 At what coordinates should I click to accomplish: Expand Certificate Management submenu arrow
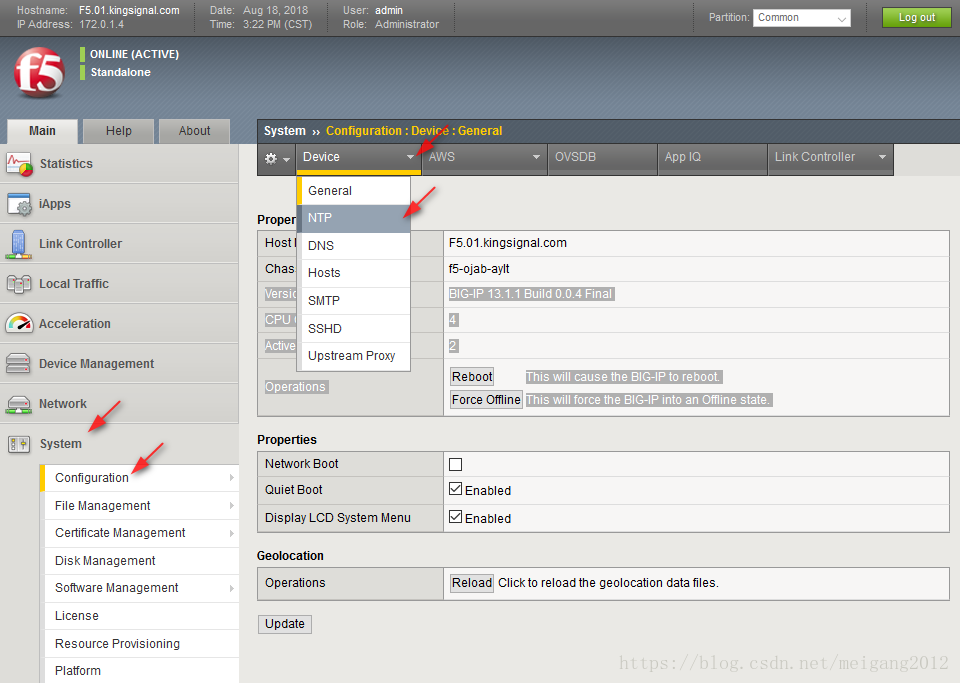(232, 533)
